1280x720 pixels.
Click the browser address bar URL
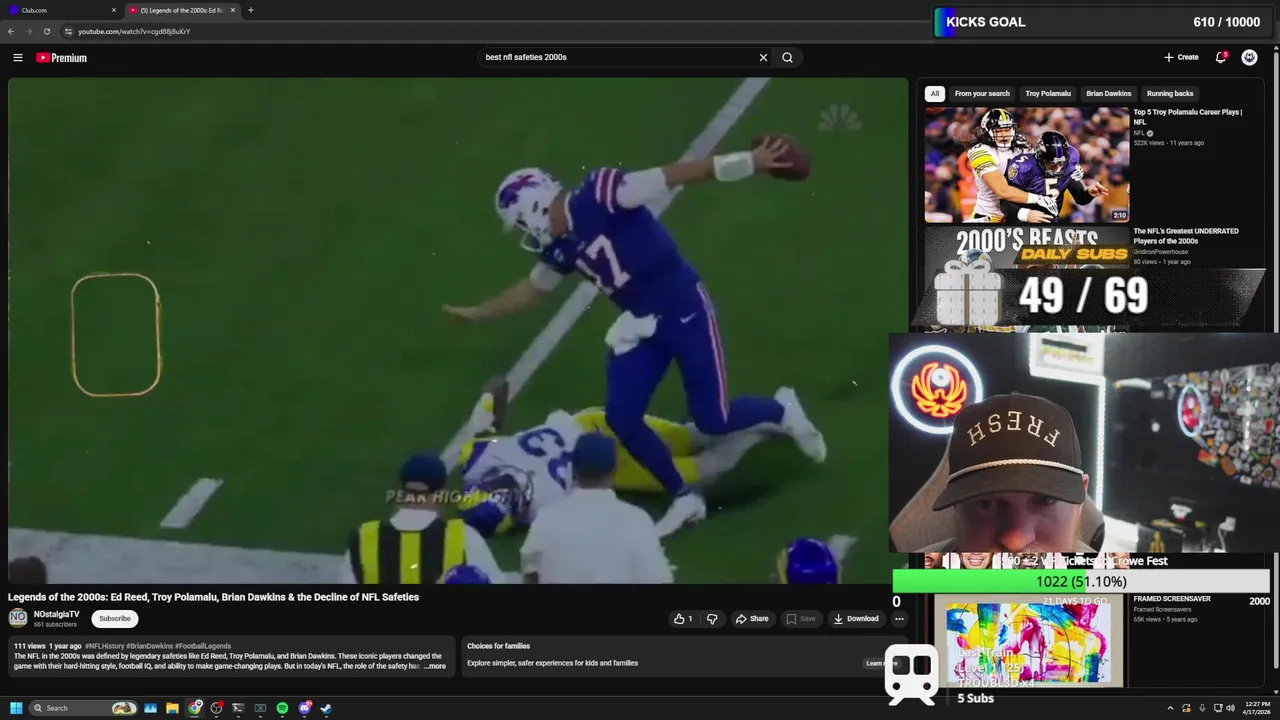click(x=134, y=31)
